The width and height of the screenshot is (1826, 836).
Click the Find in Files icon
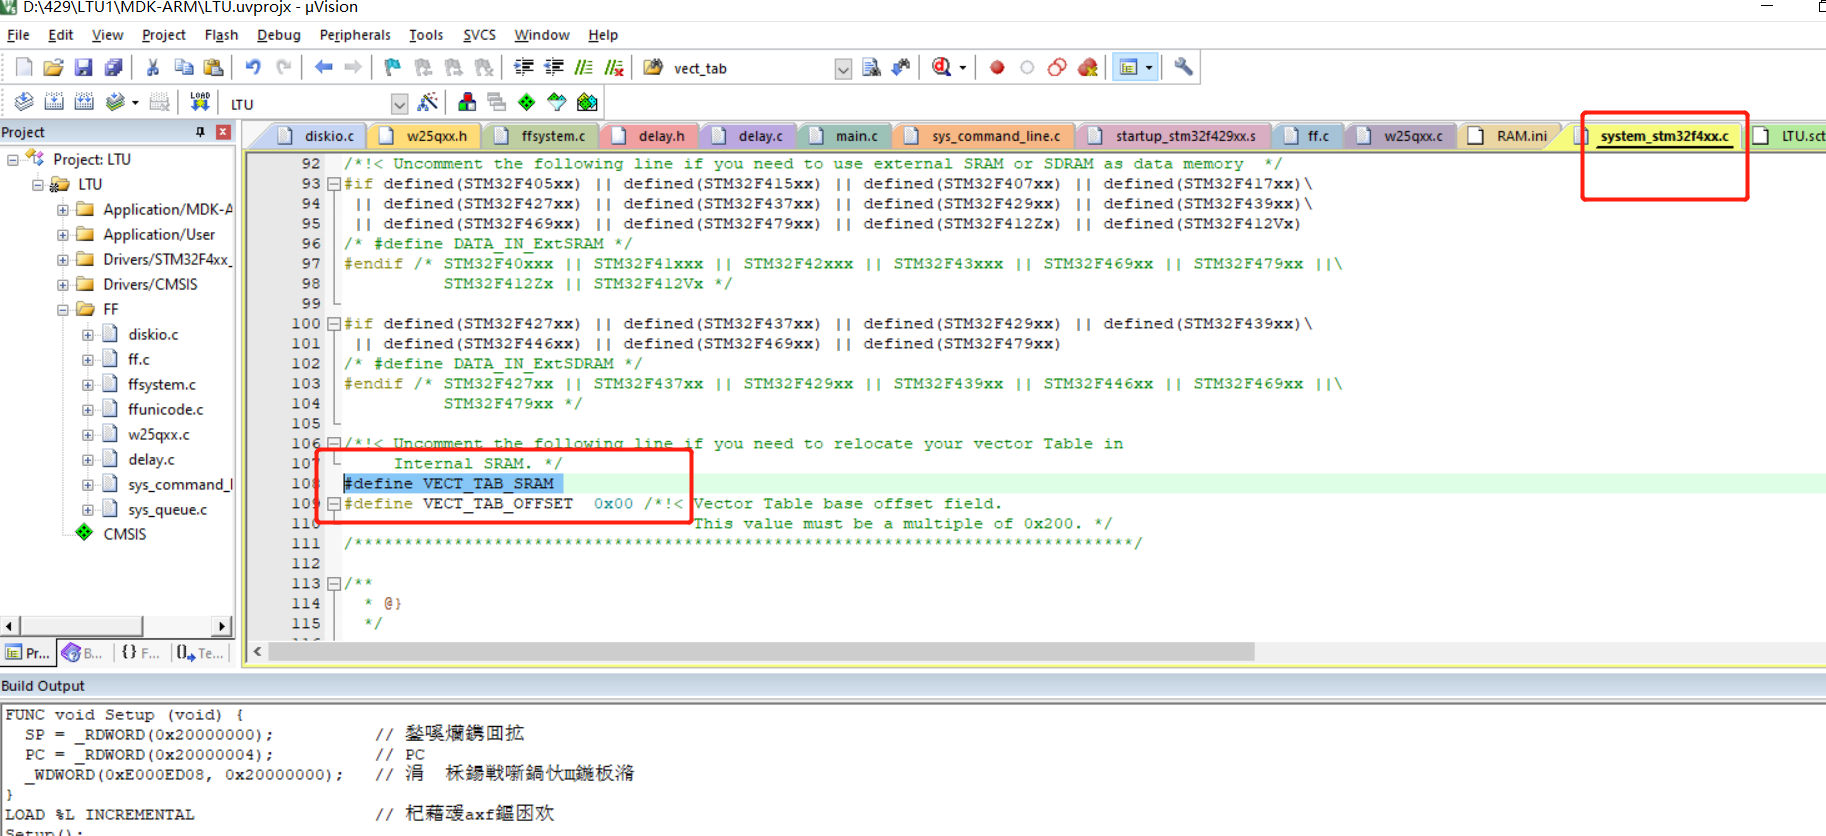(x=653, y=67)
